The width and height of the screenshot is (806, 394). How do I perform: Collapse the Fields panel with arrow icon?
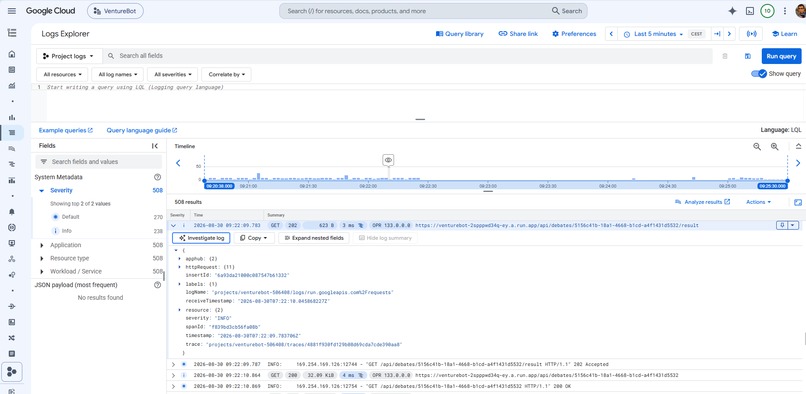point(155,146)
